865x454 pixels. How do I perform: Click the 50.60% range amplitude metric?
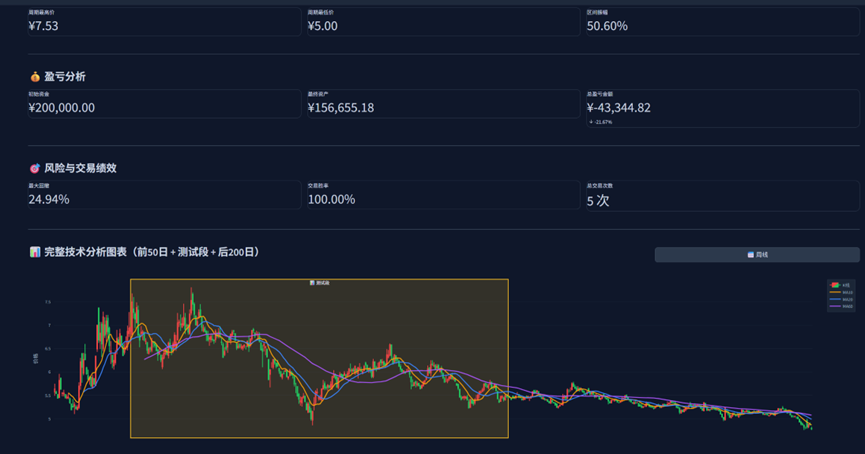click(x=607, y=26)
